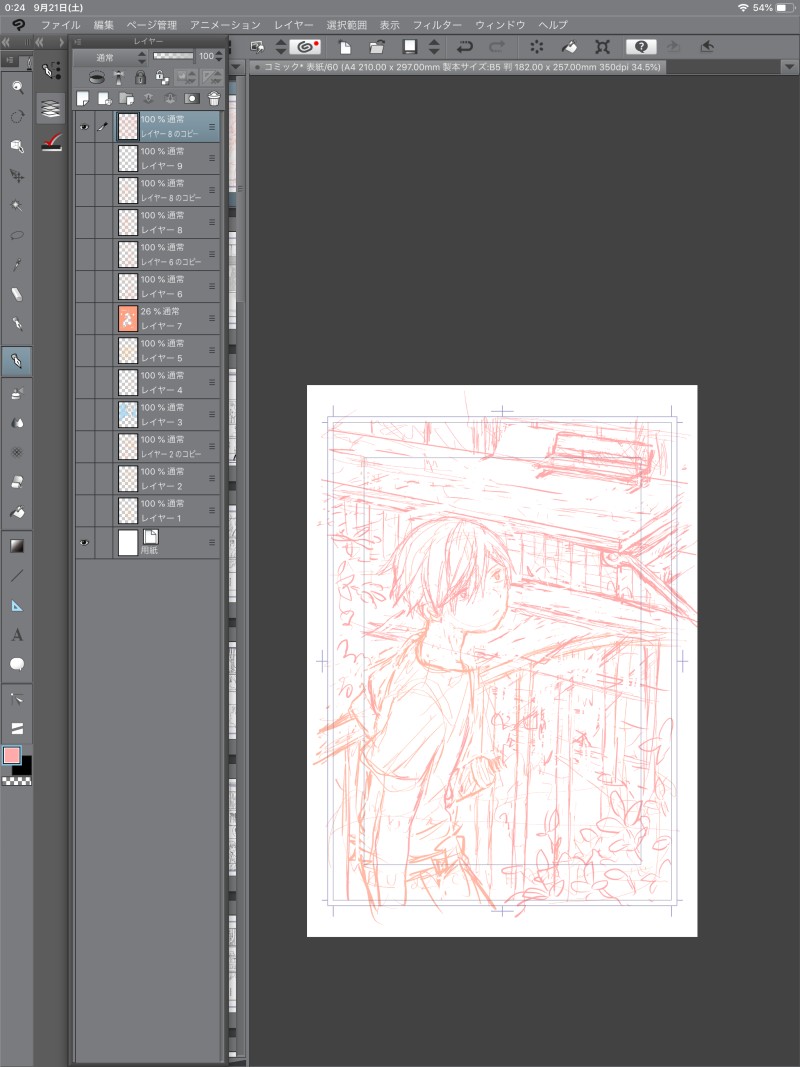Select the Fill bucket tool in toolbox
Screen dimensions: 800x1067
[x=17, y=511]
